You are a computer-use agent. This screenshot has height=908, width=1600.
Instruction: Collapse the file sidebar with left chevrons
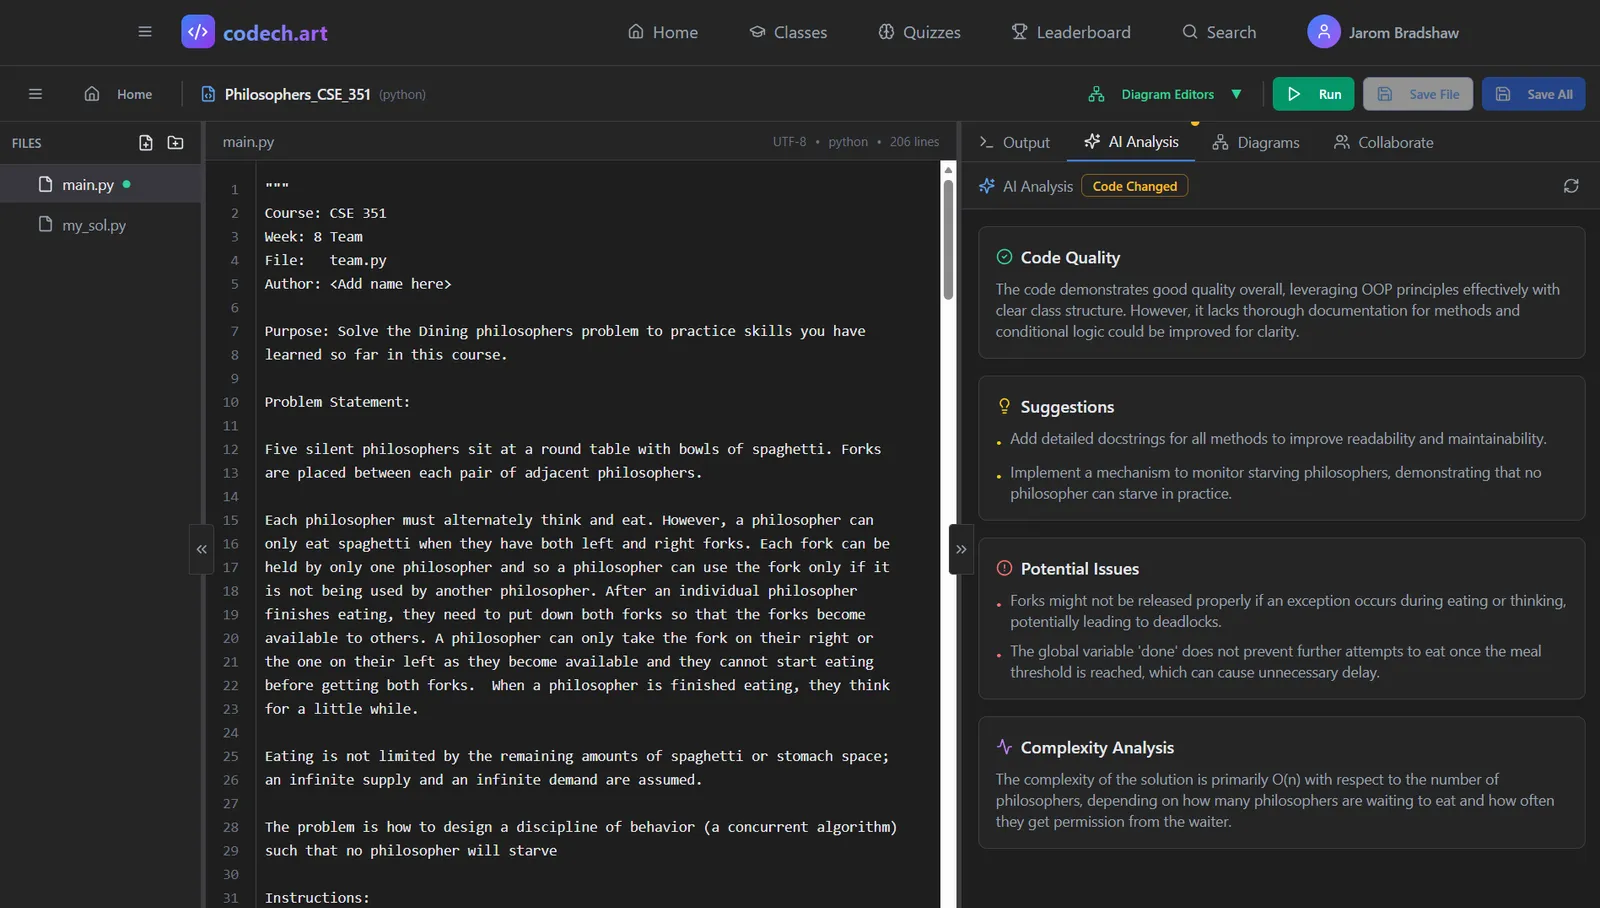click(202, 549)
